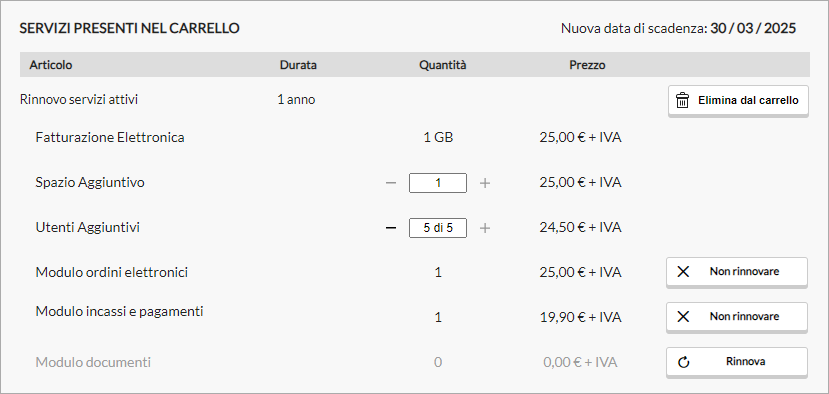Image resolution: width=829 pixels, height=394 pixels.
Task: Decrease Utenti Aggiuntivi quantity with minus
Action: tap(391, 228)
